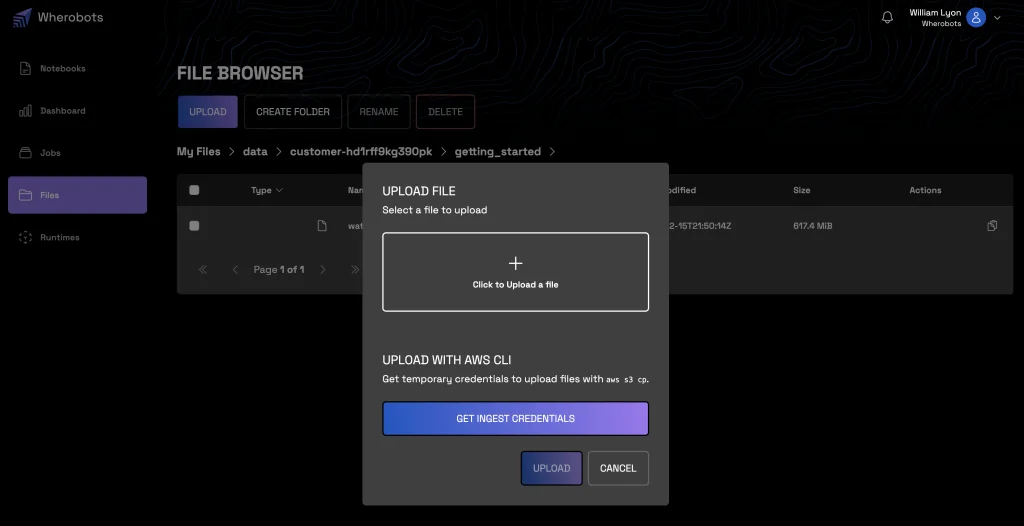This screenshot has width=1024, height=526.
Task: Click the Files folder icon
Action: tap(25, 195)
